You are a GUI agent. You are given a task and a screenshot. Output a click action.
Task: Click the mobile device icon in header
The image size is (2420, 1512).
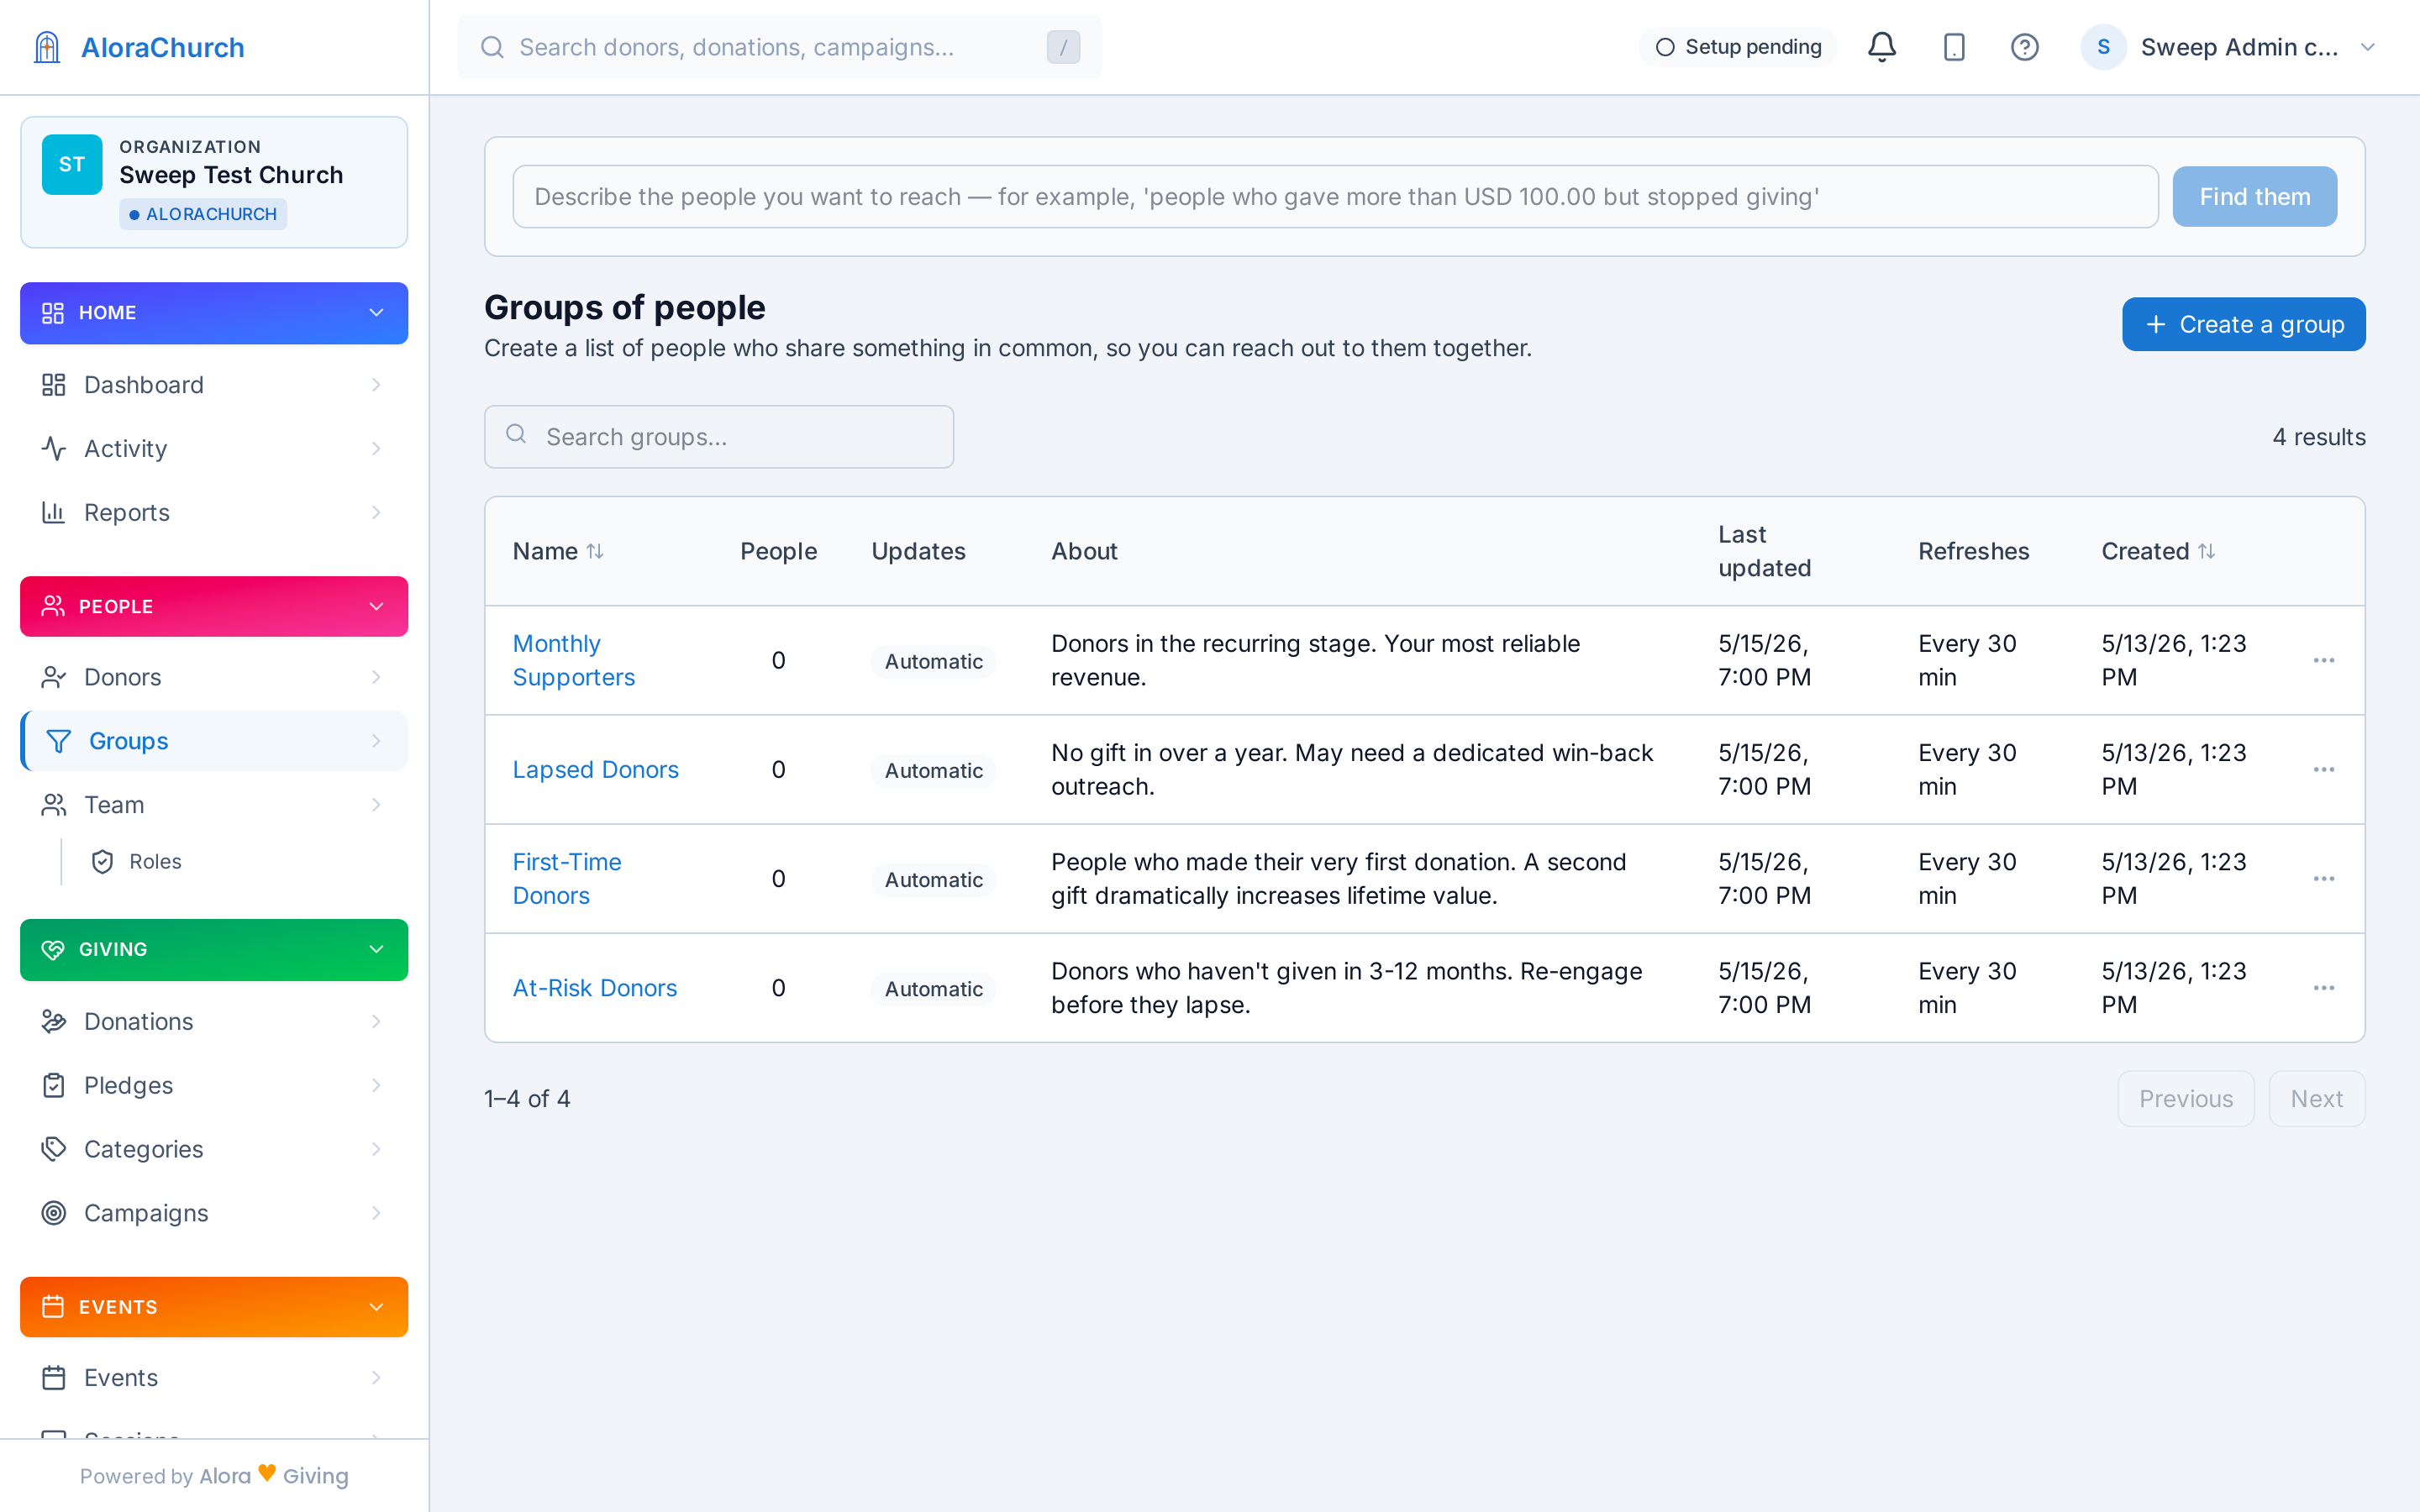tap(1954, 47)
